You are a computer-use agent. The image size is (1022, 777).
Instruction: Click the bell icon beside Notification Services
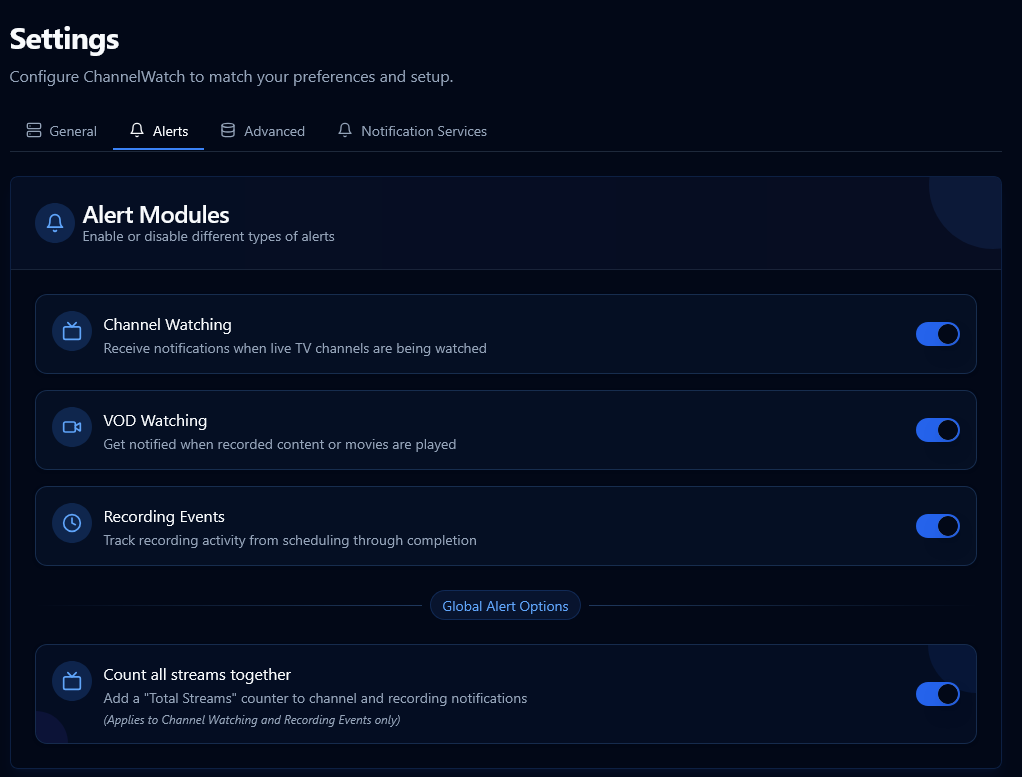[345, 131]
